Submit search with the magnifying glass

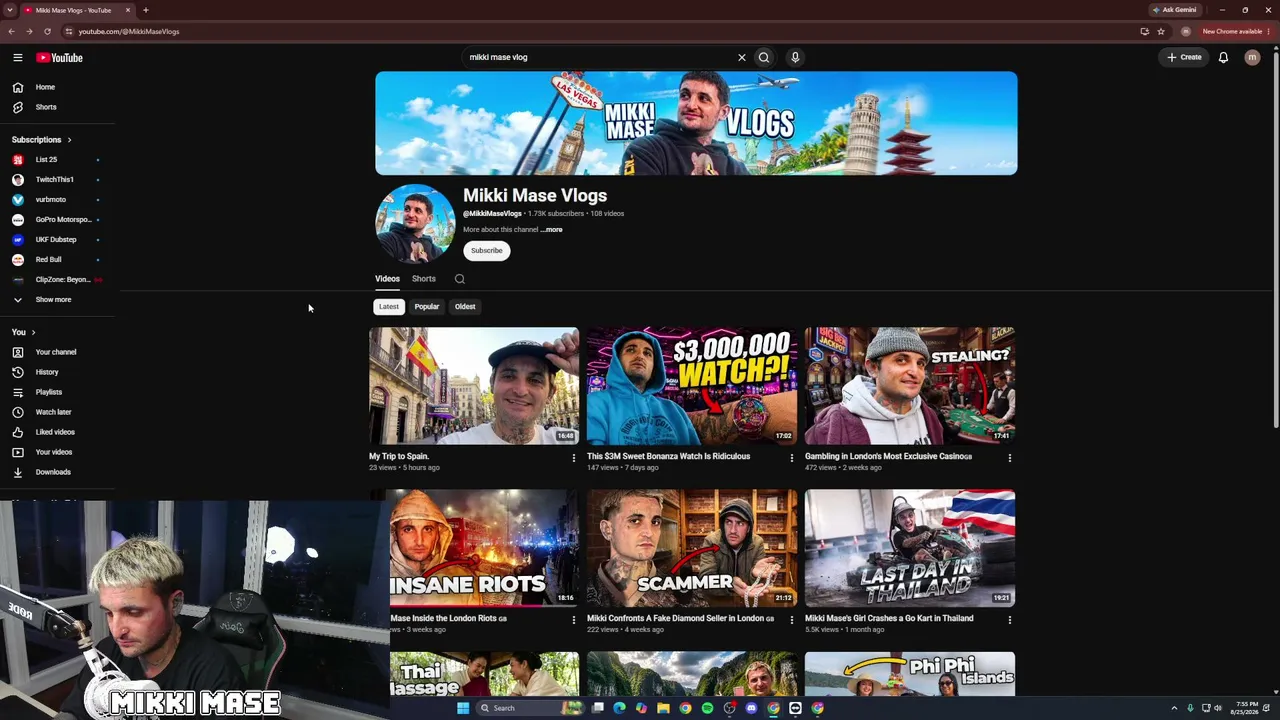click(764, 57)
